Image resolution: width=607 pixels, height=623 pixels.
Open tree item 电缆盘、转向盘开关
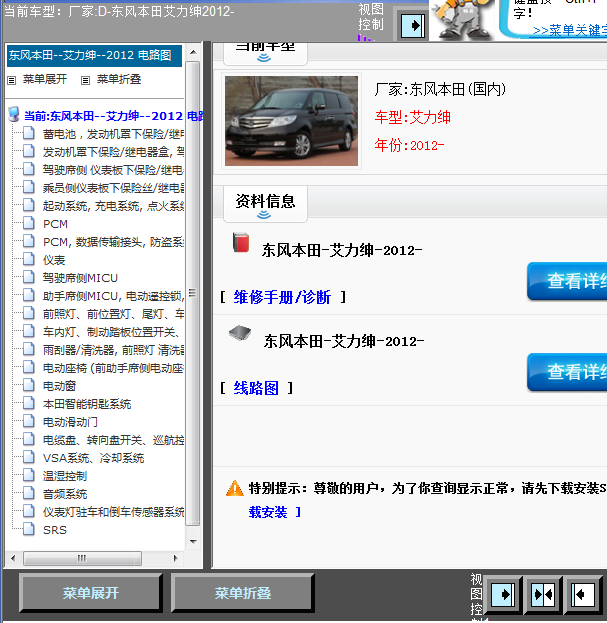pyautogui.click(x=113, y=440)
